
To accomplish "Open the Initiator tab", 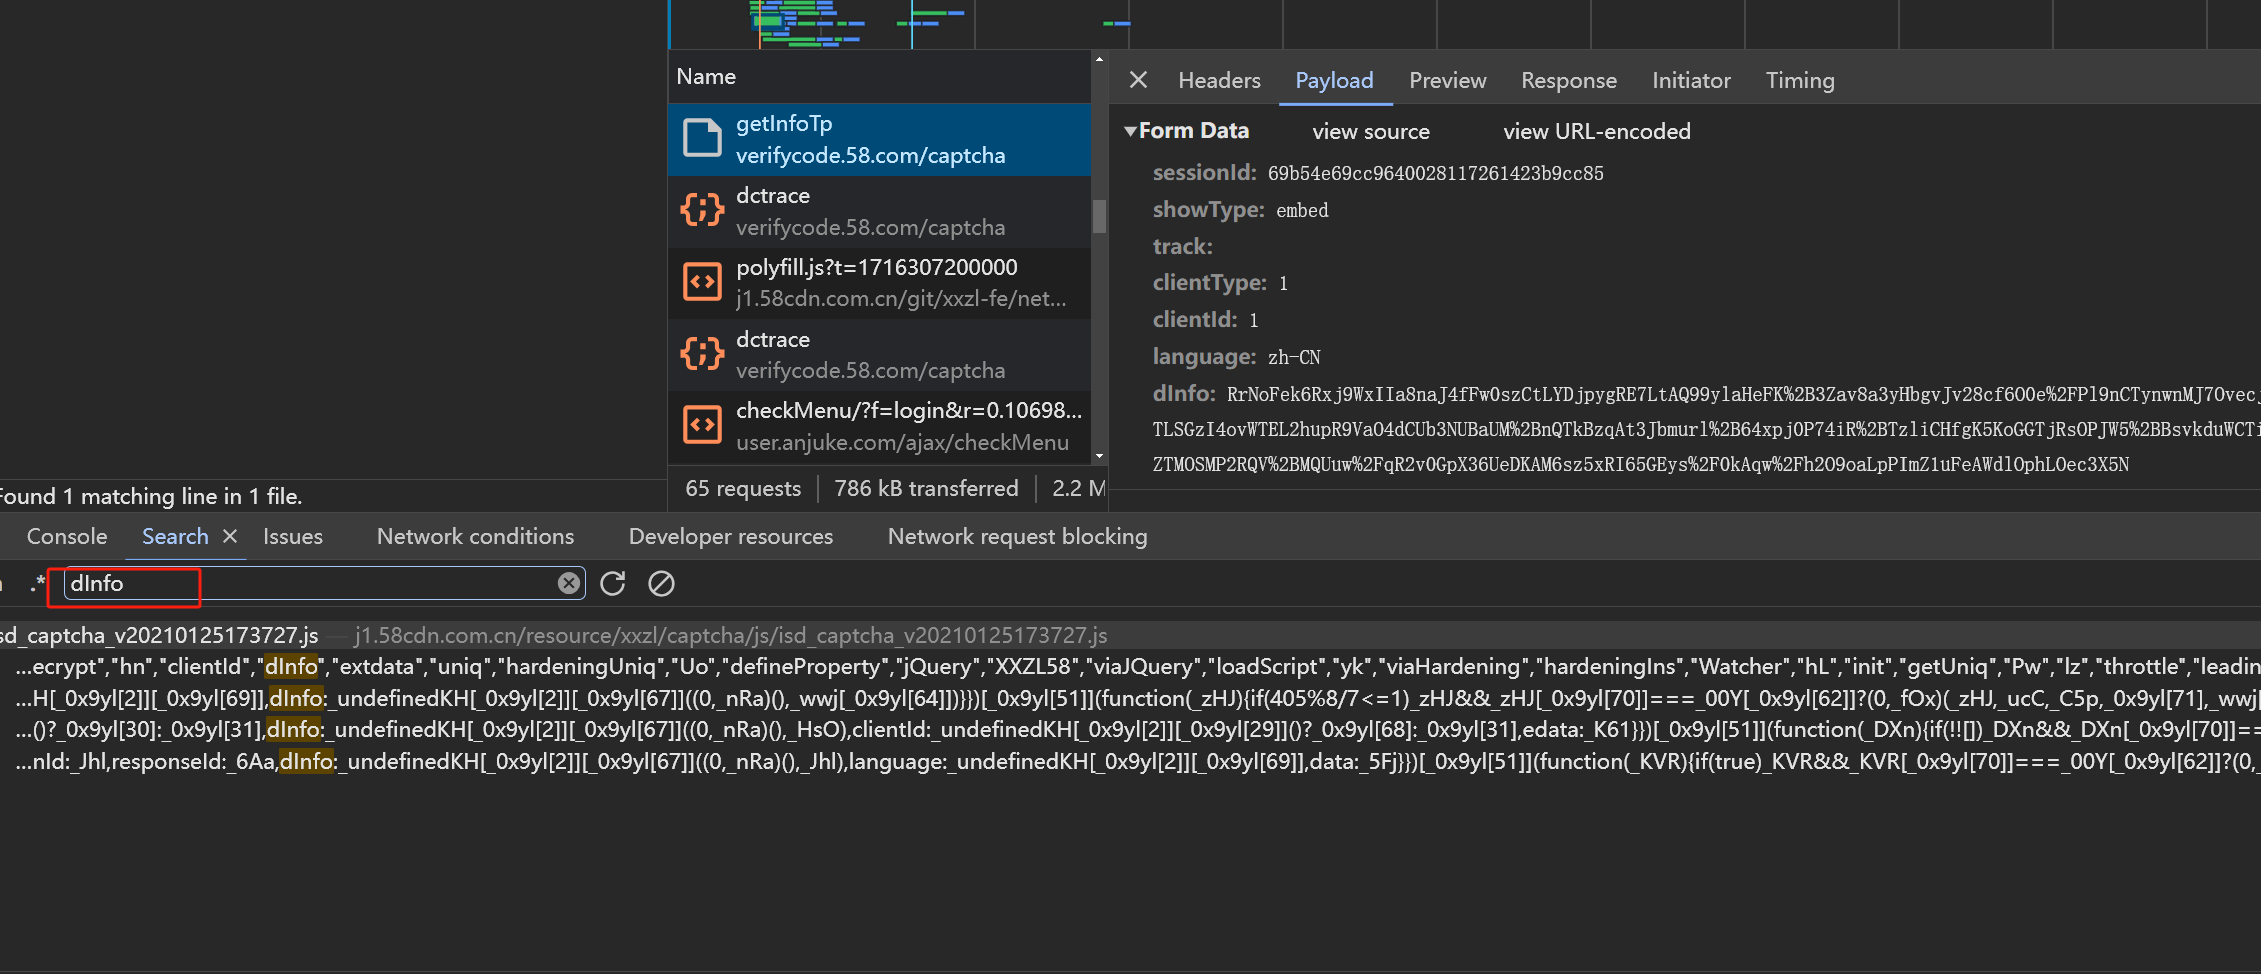I will pyautogui.click(x=1691, y=80).
